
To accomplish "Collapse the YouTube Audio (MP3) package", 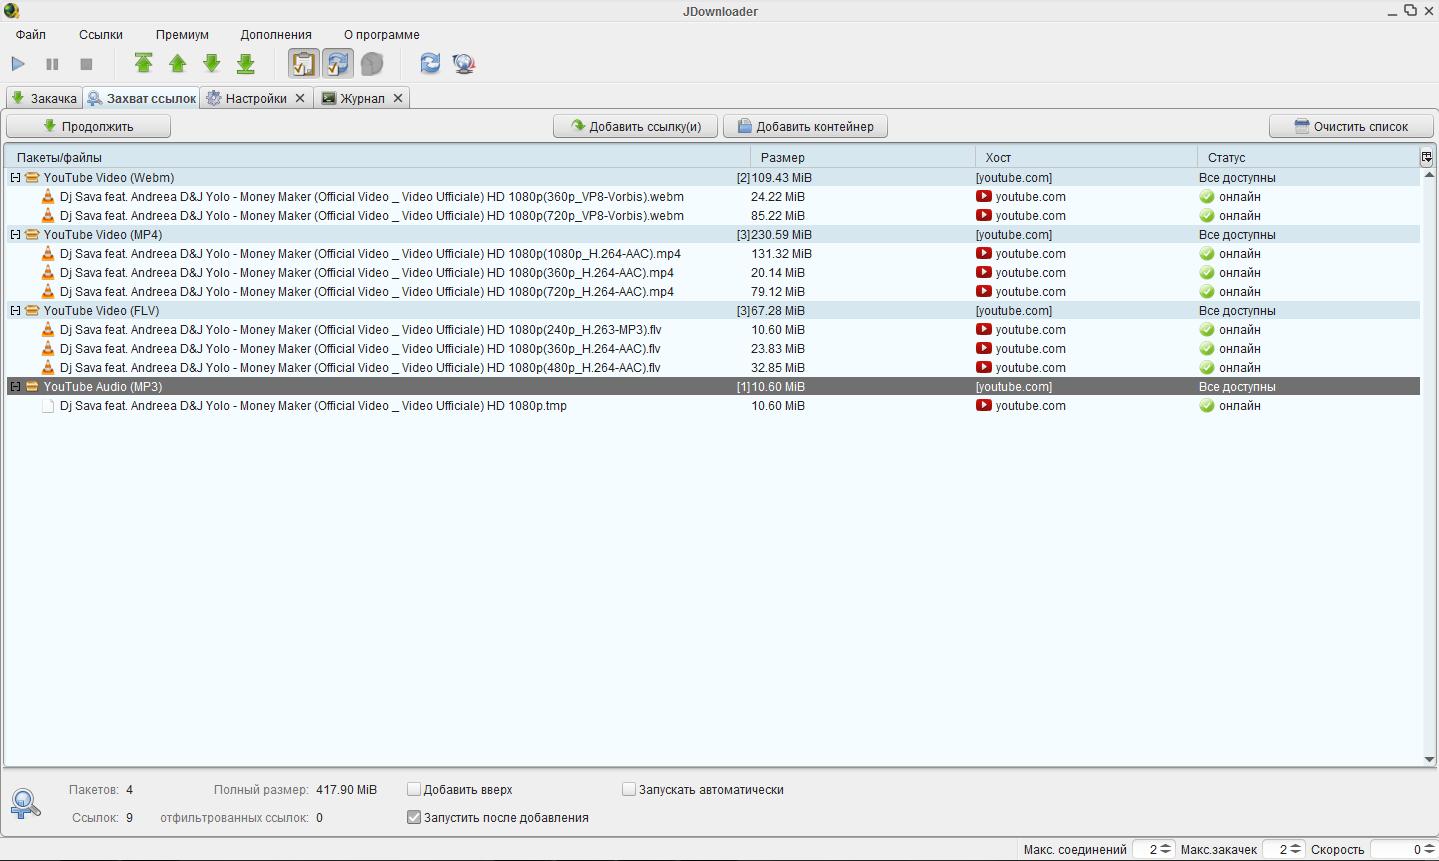I will coord(15,387).
